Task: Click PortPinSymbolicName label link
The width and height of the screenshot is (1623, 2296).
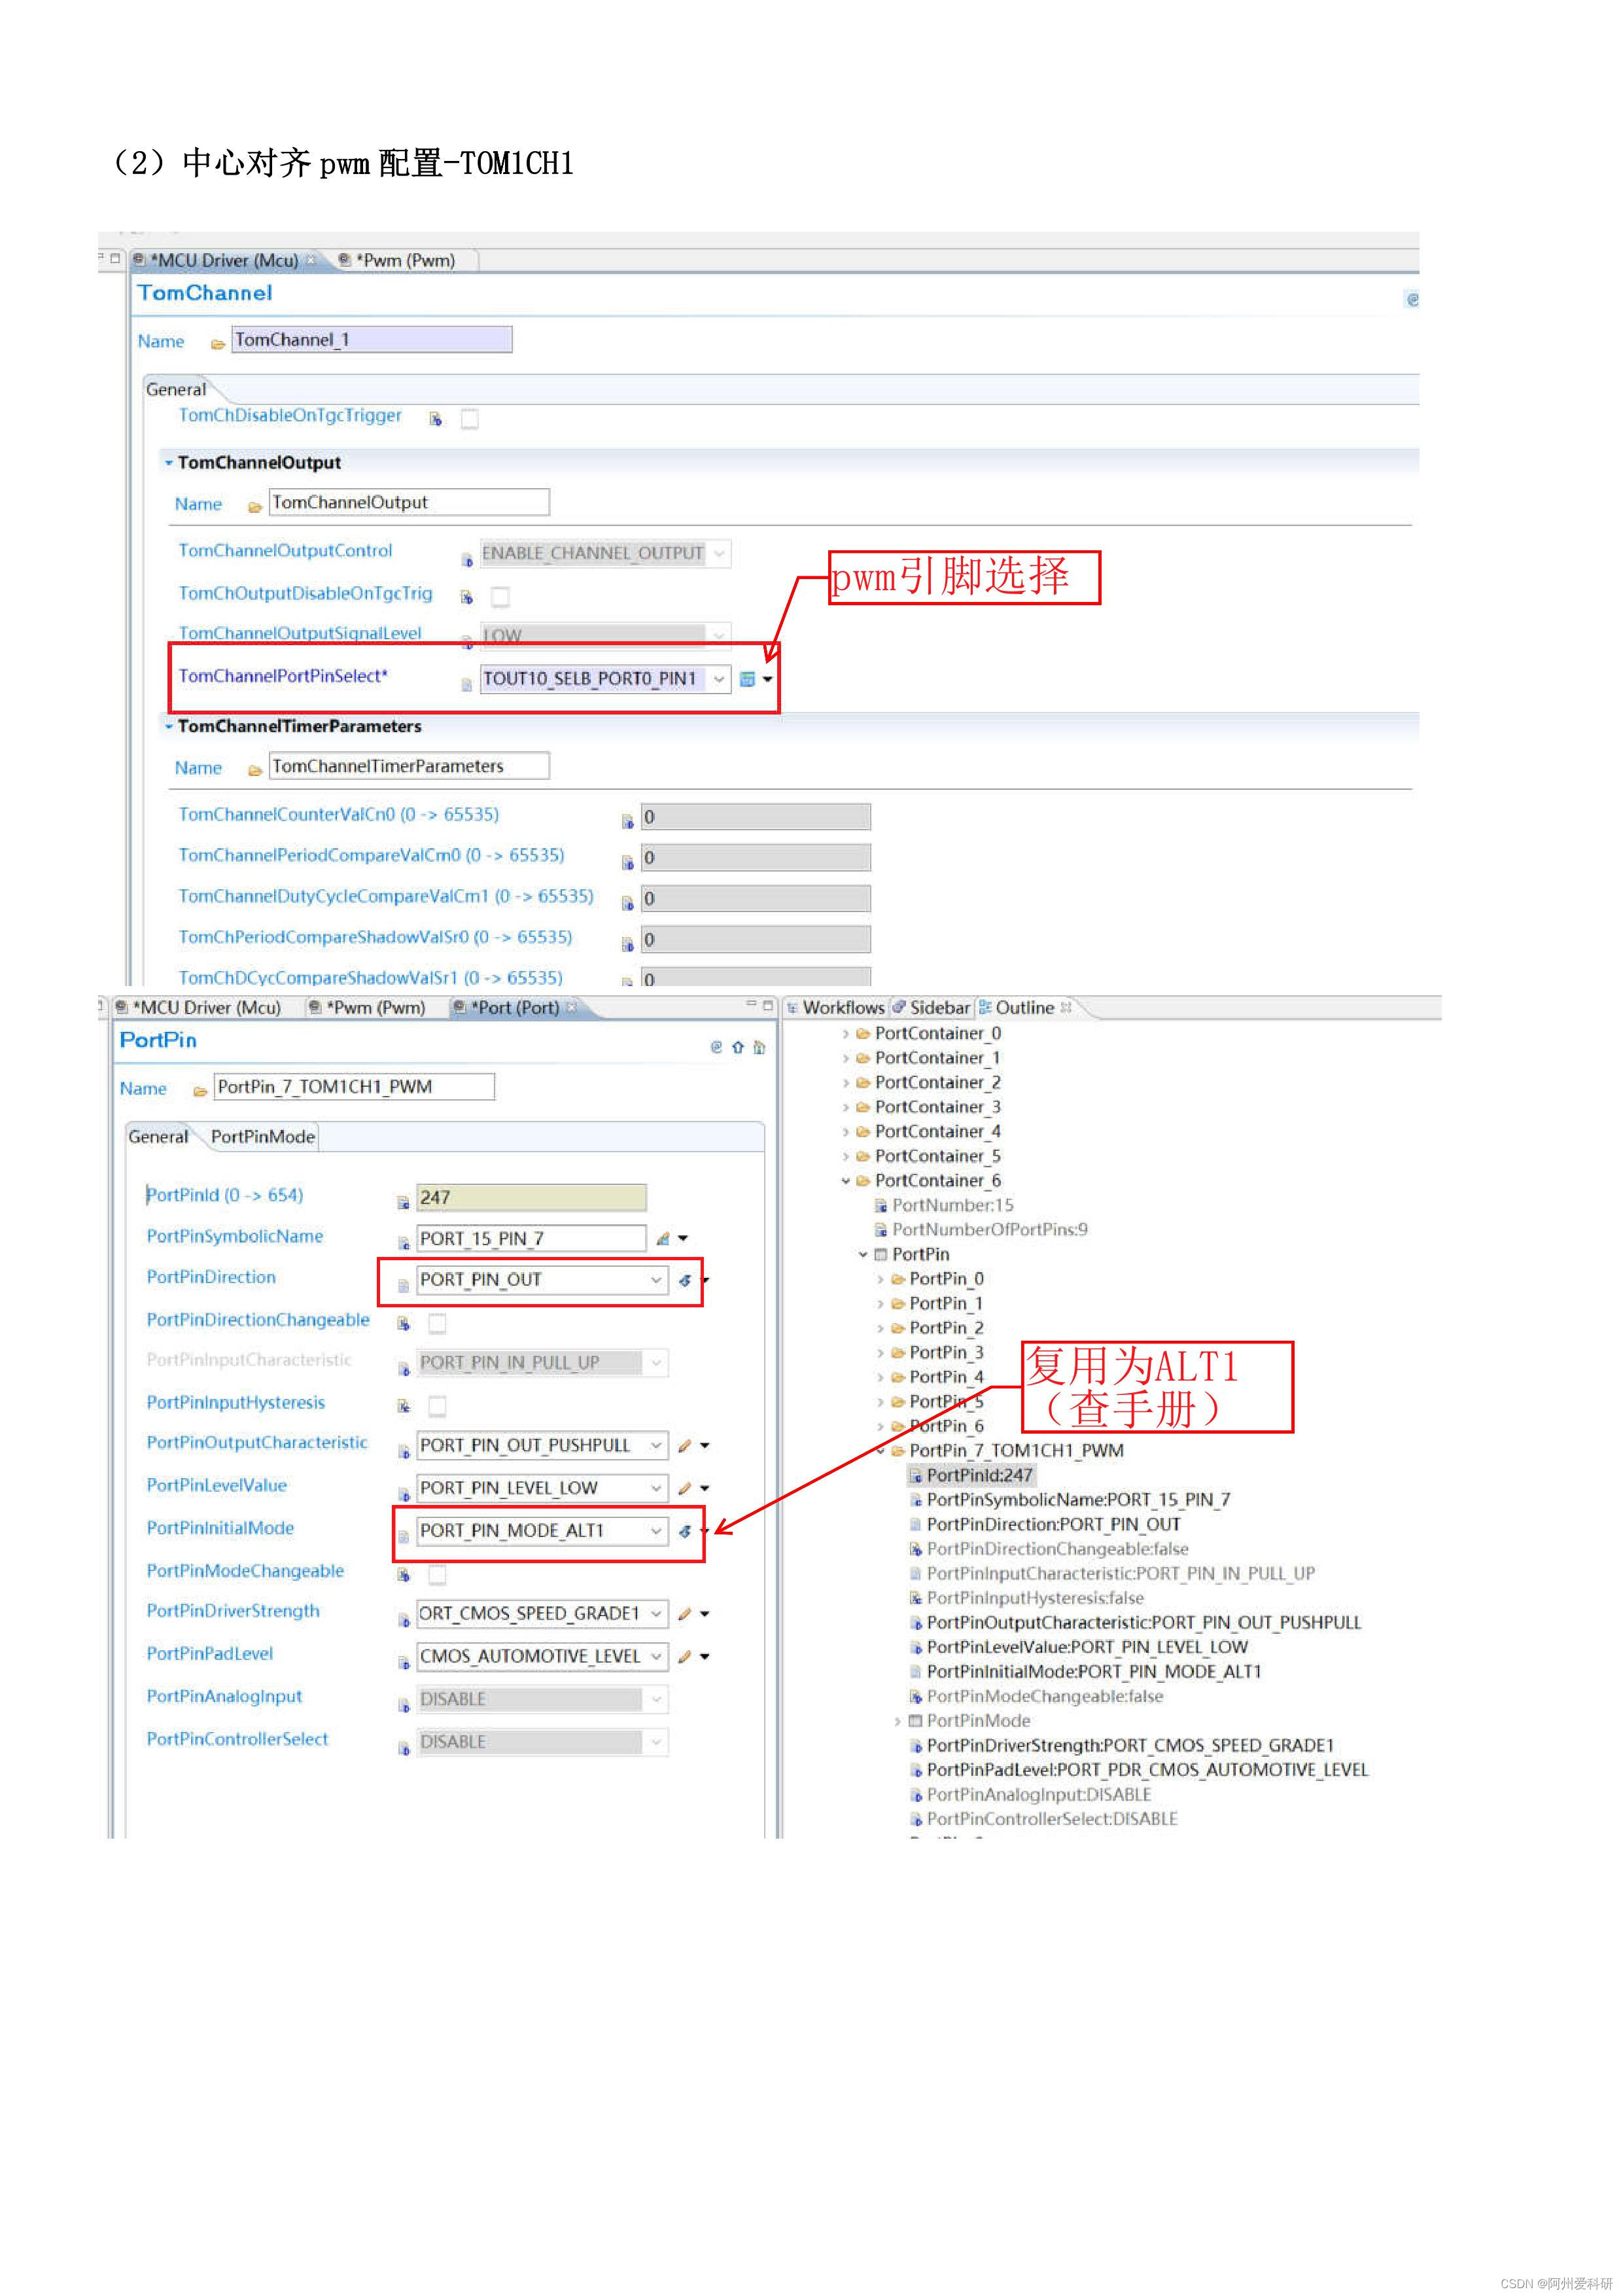Action: tap(235, 1237)
